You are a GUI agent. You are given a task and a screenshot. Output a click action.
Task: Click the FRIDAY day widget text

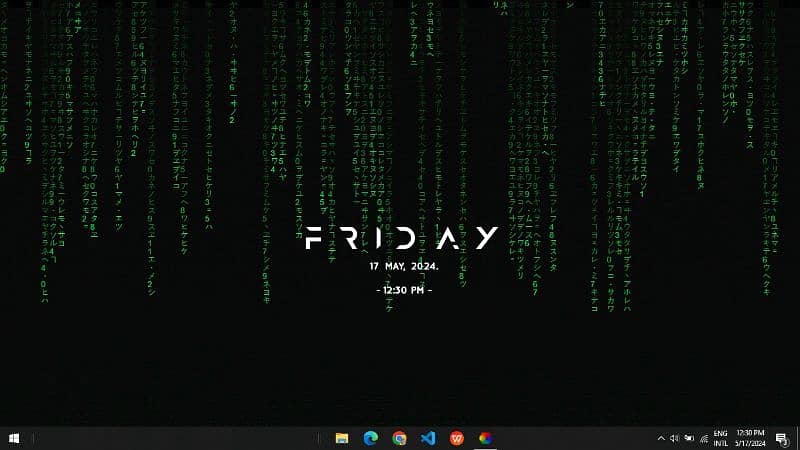(400, 238)
